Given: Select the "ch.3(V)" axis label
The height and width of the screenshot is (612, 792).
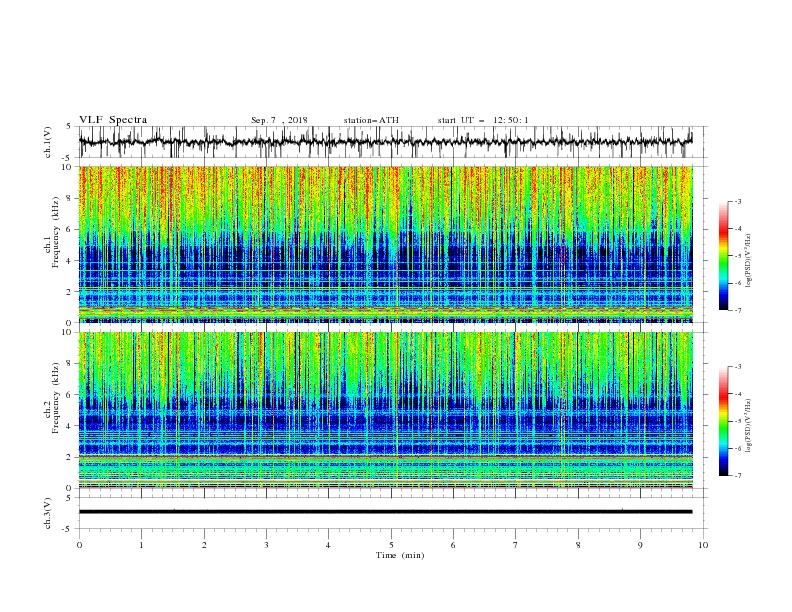Looking at the screenshot, I should 48,513.
